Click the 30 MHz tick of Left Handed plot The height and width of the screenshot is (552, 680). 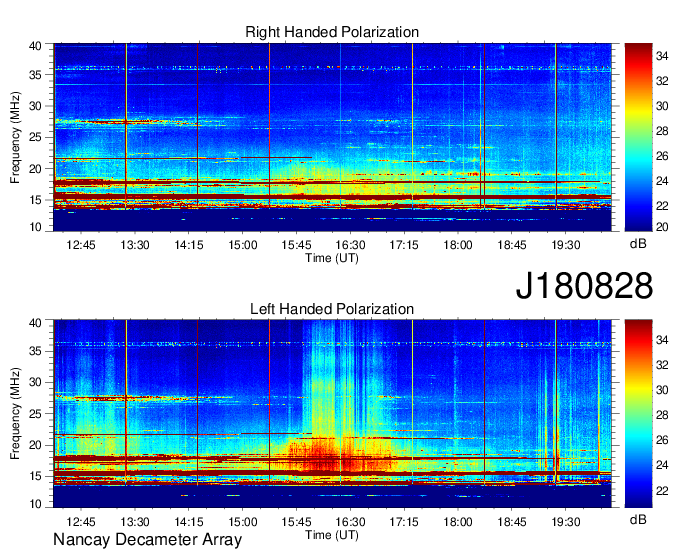tap(35, 382)
